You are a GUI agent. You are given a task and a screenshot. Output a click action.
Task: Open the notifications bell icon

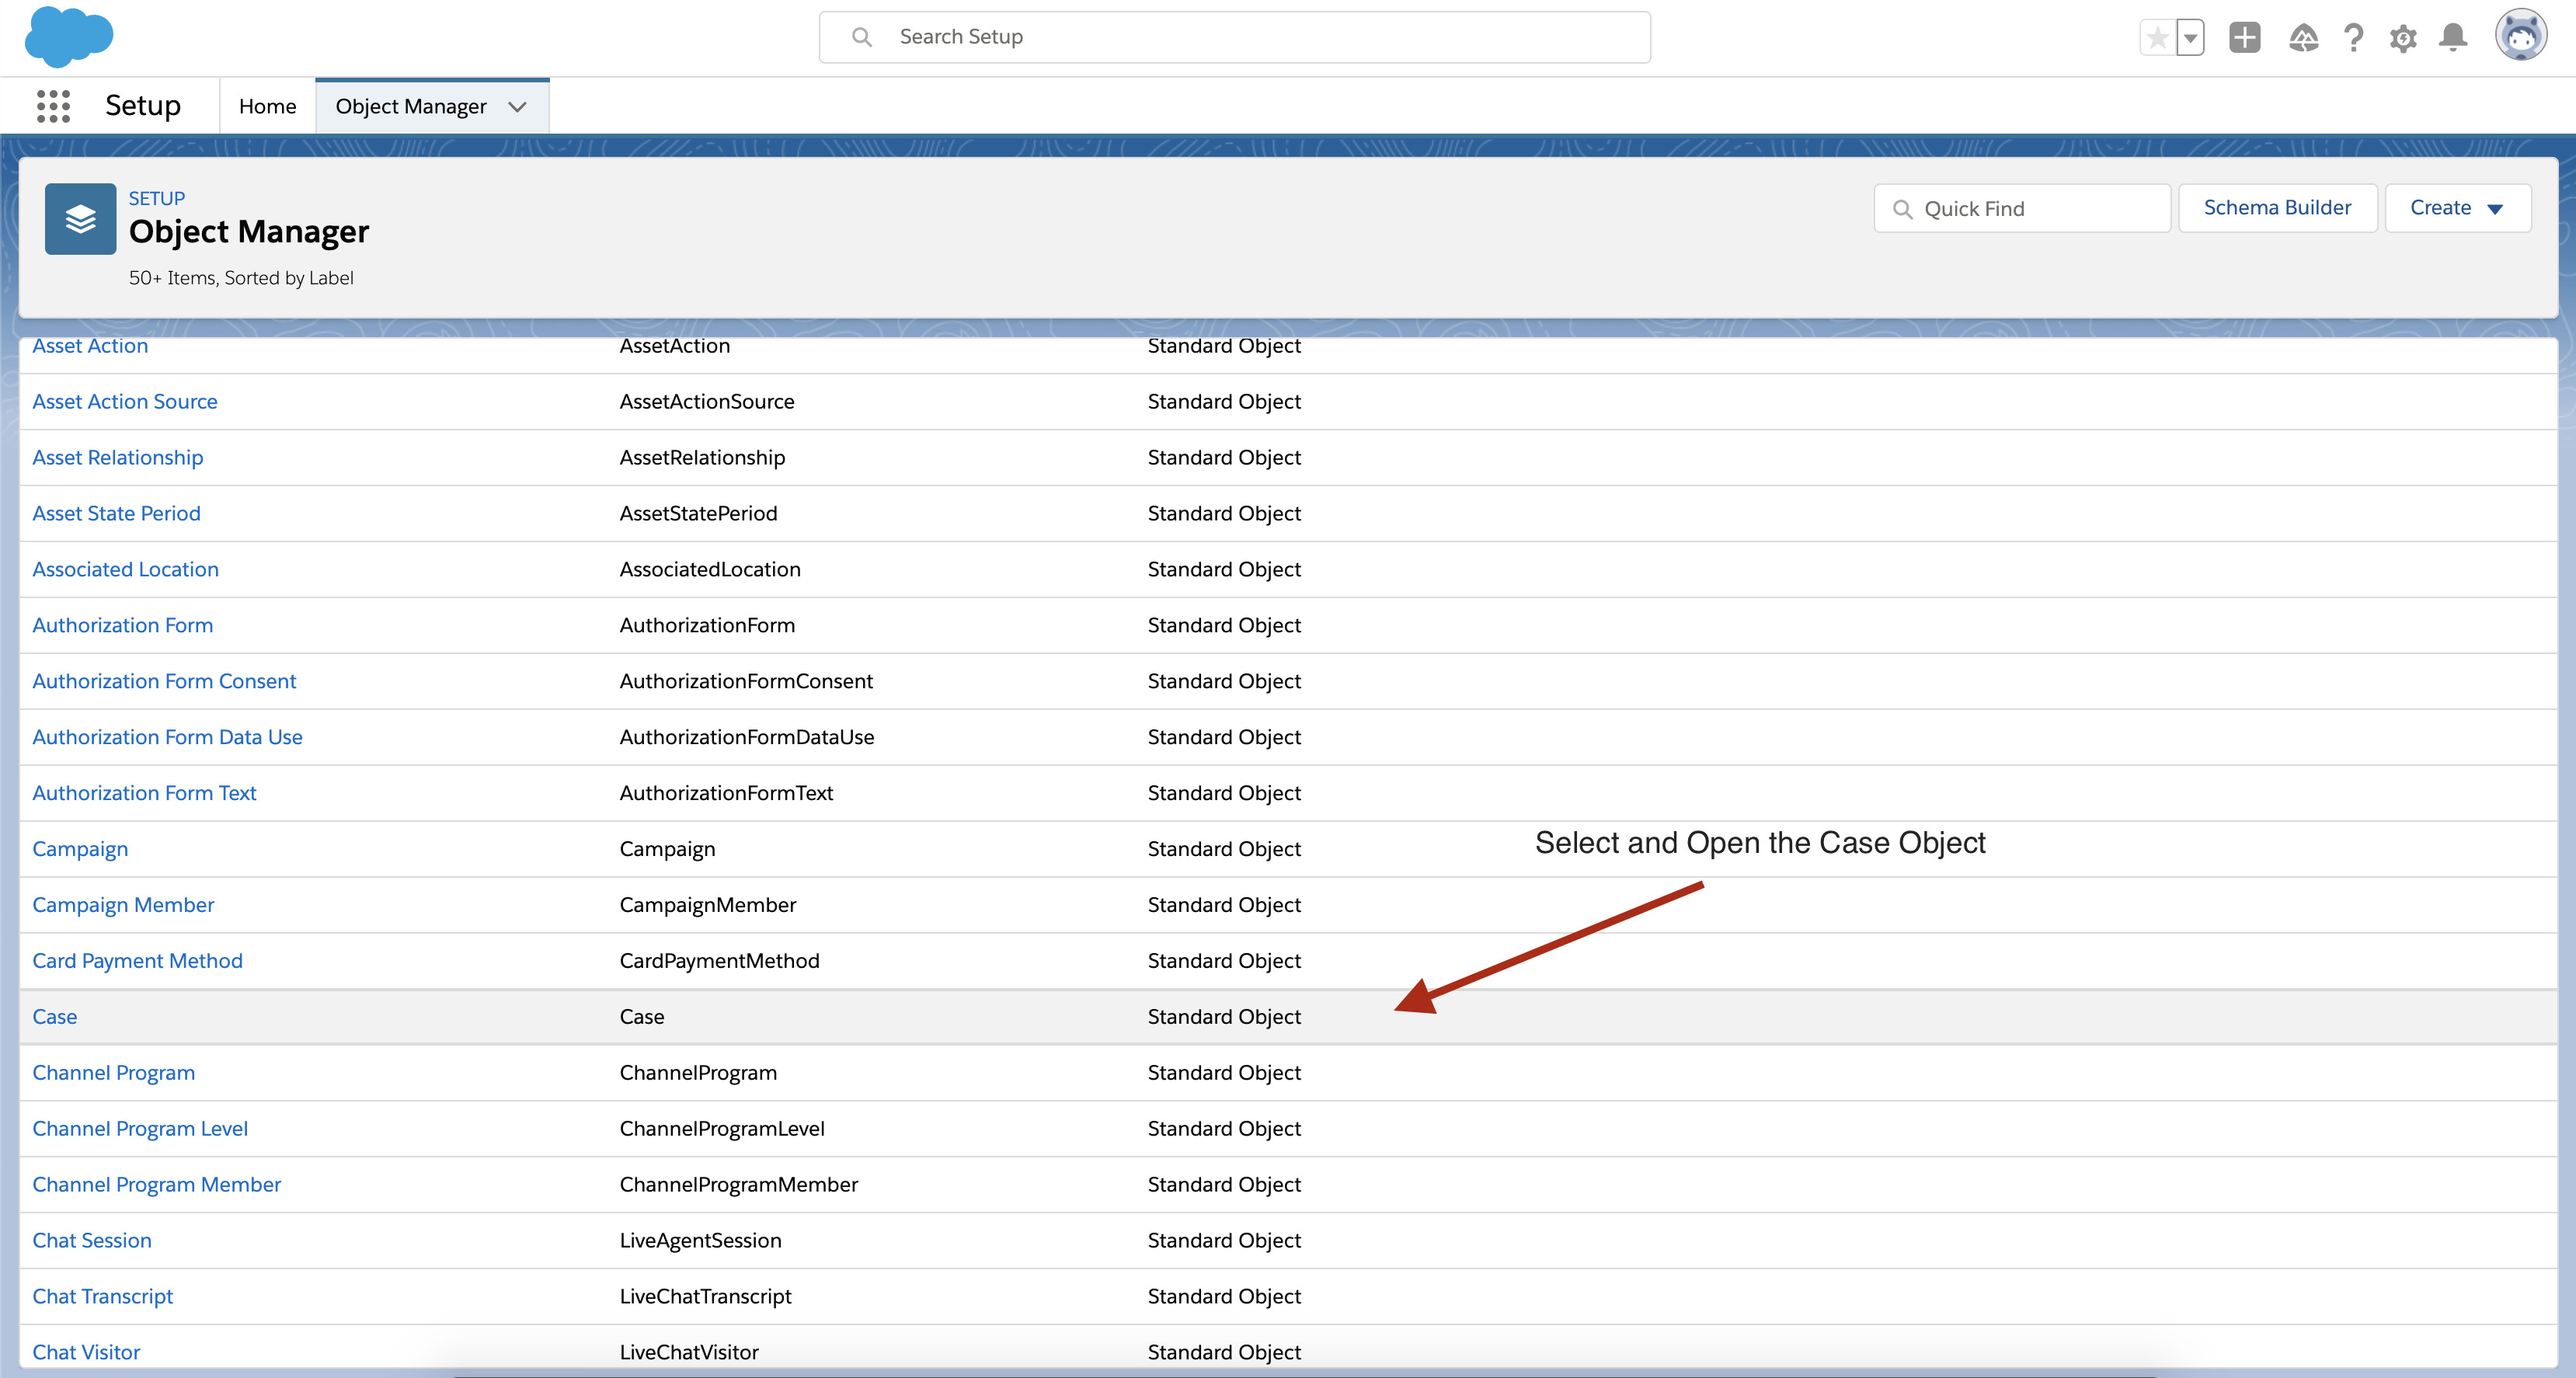click(2452, 38)
